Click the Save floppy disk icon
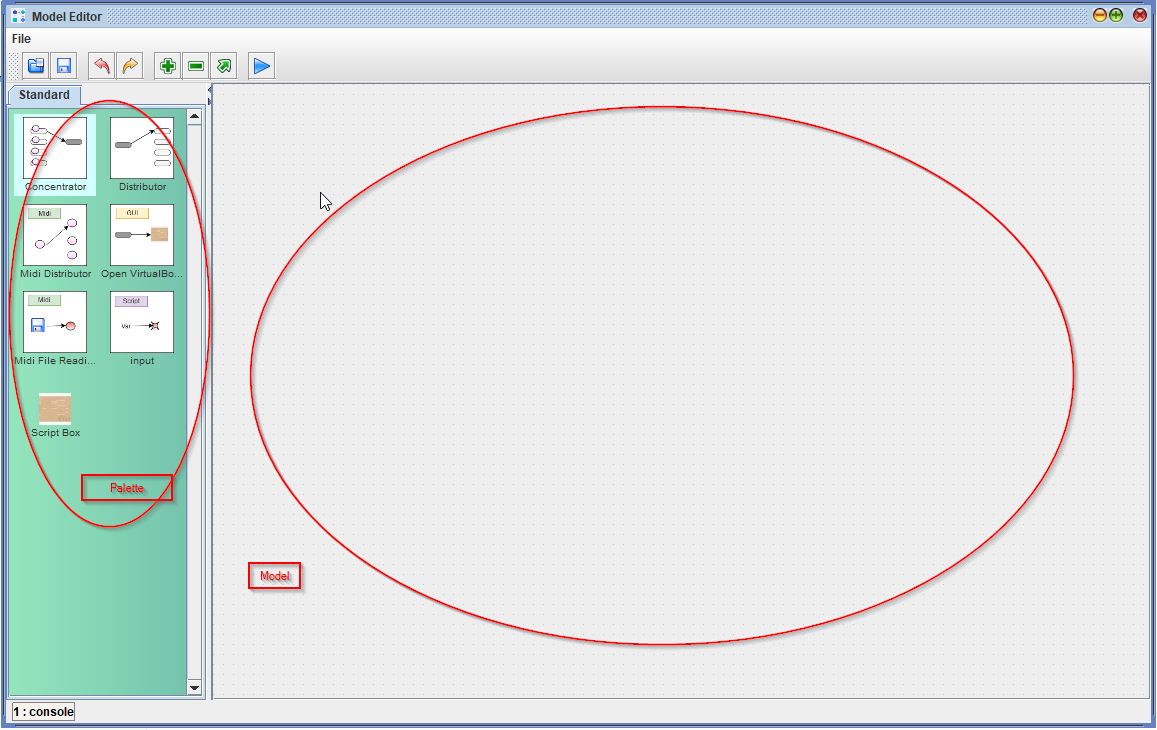 (64, 66)
